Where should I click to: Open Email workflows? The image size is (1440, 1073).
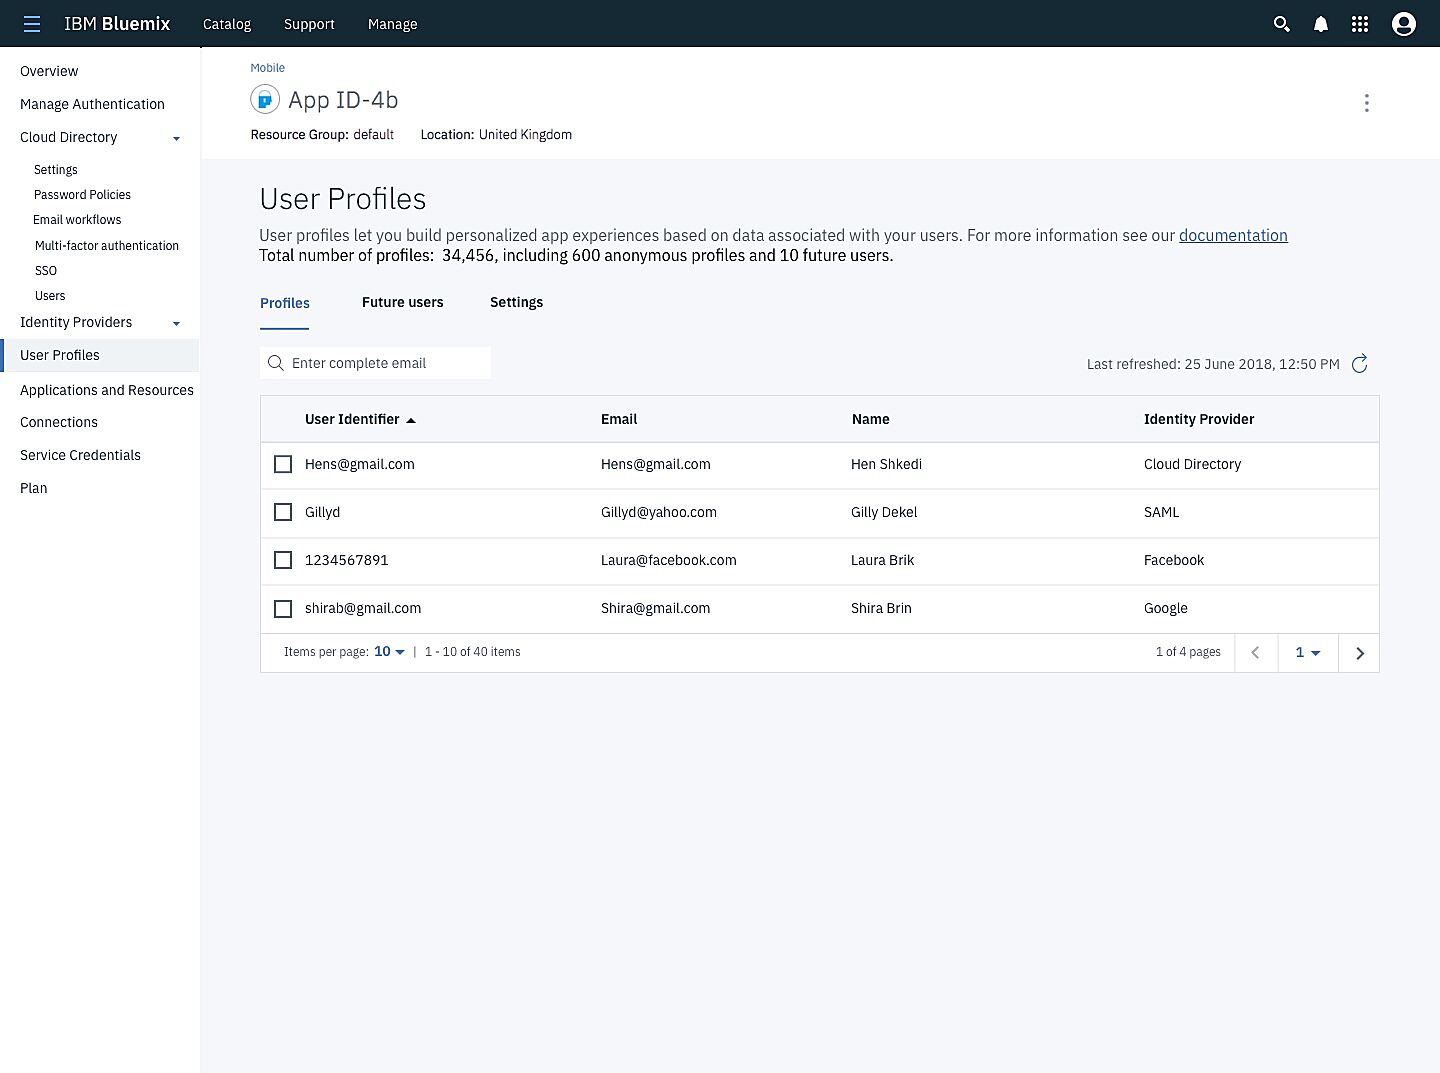pos(77,220)
